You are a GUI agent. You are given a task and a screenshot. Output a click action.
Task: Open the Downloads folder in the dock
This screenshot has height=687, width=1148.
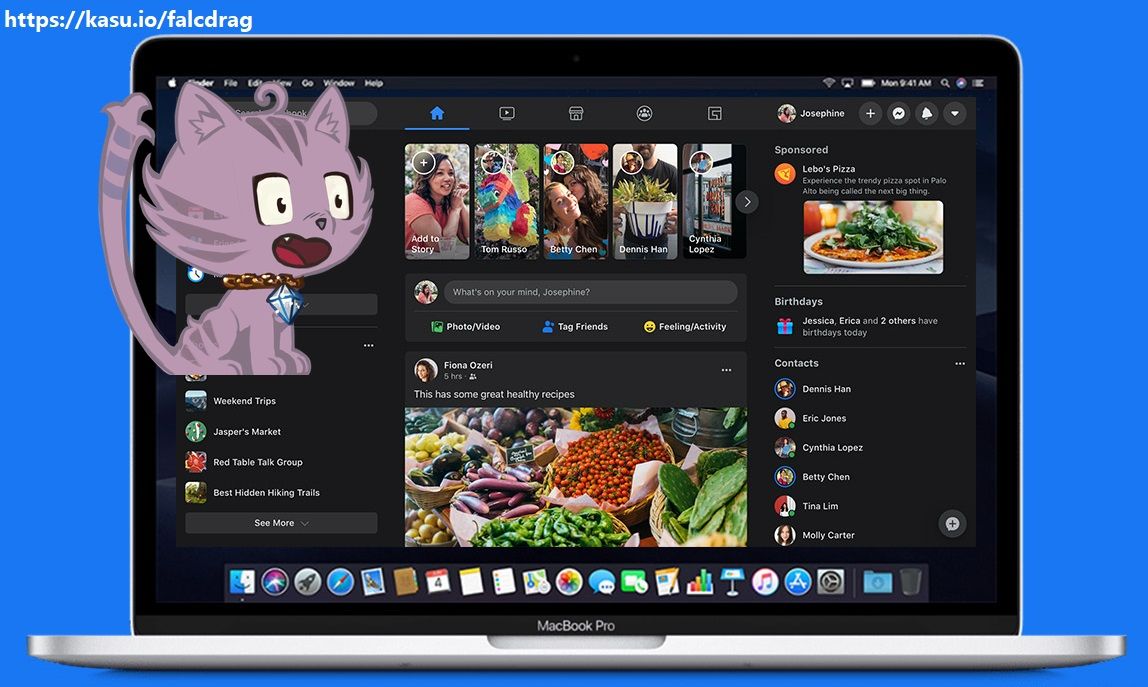click(878, 582)
